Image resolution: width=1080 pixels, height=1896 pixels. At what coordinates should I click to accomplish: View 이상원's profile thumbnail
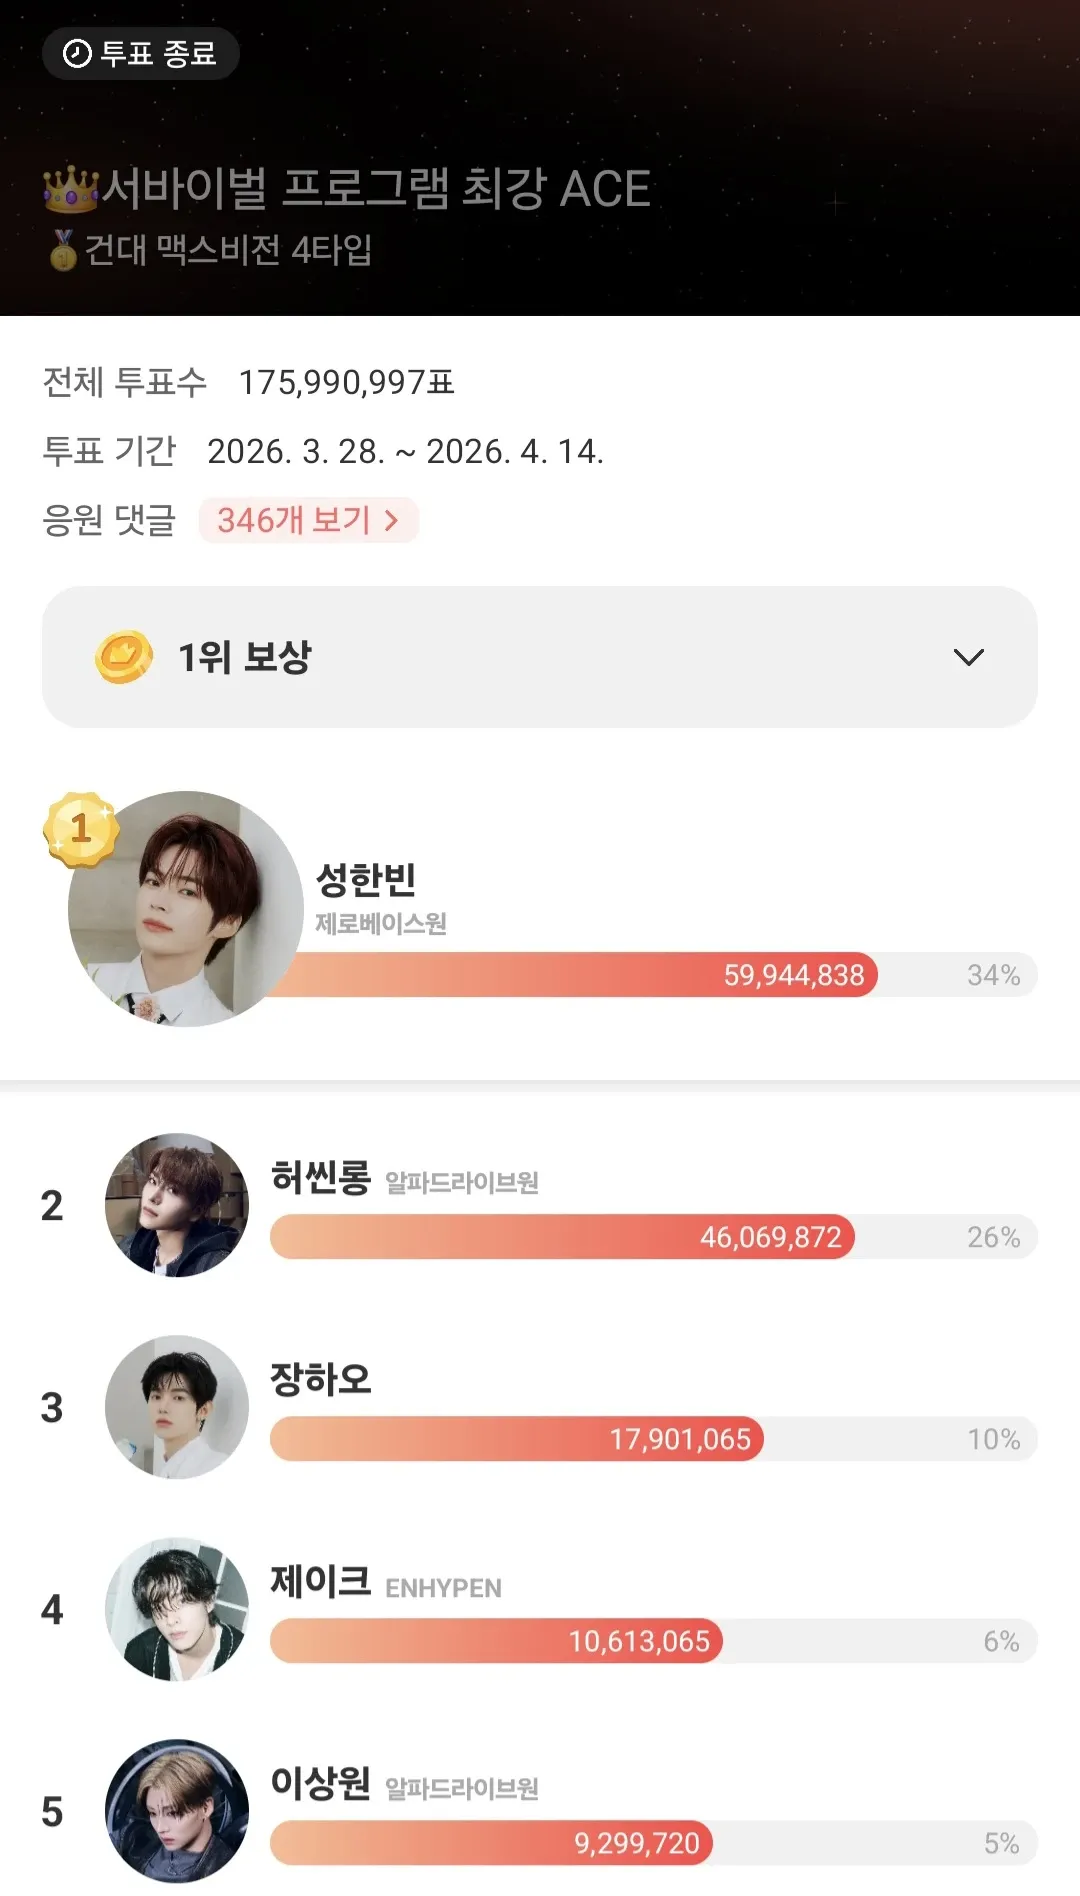(177, 1811)
